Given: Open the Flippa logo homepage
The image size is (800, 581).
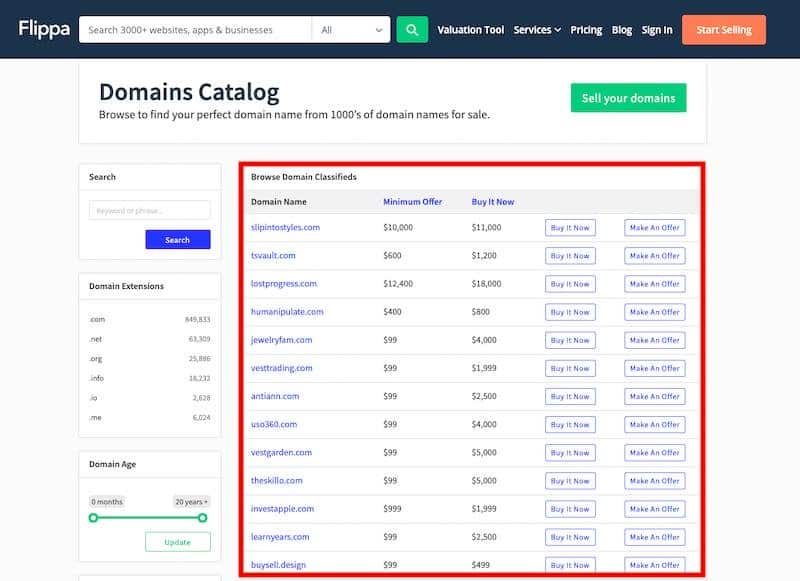Looking at the screenshot, I should [44, 29].
